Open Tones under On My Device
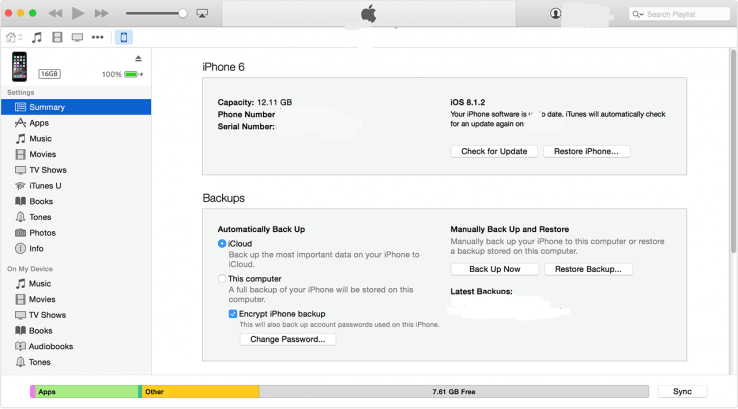738x409 pixels. pyautogui.click(x=76, y=362)
